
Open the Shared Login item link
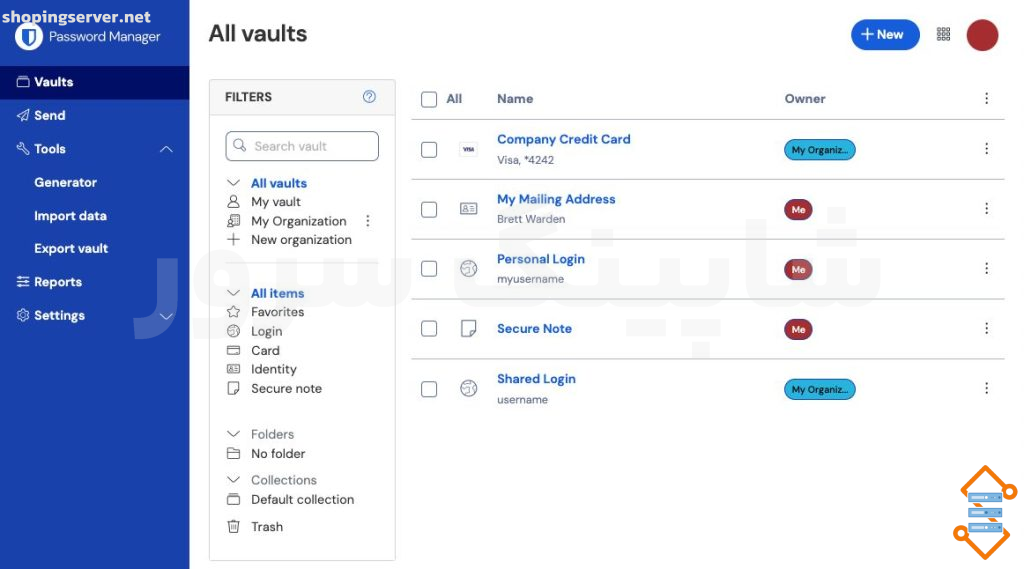(x=536, y=379)
